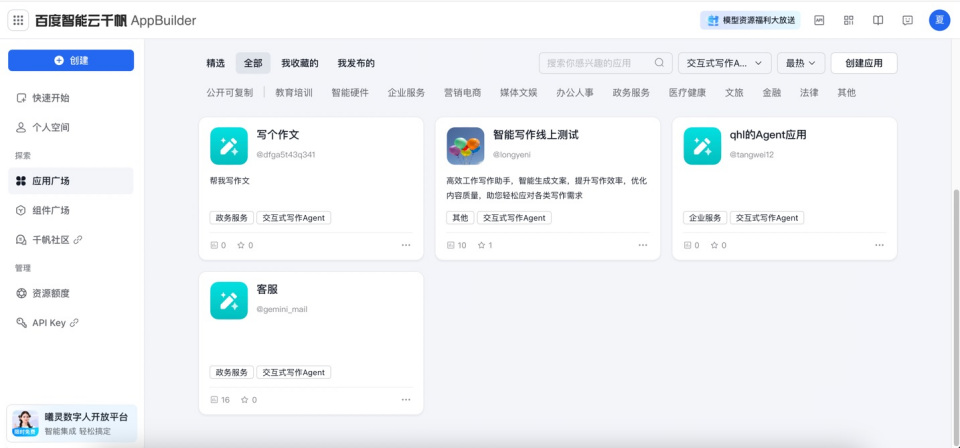Open 组件广场 in the sidebar

click(70, 210)
